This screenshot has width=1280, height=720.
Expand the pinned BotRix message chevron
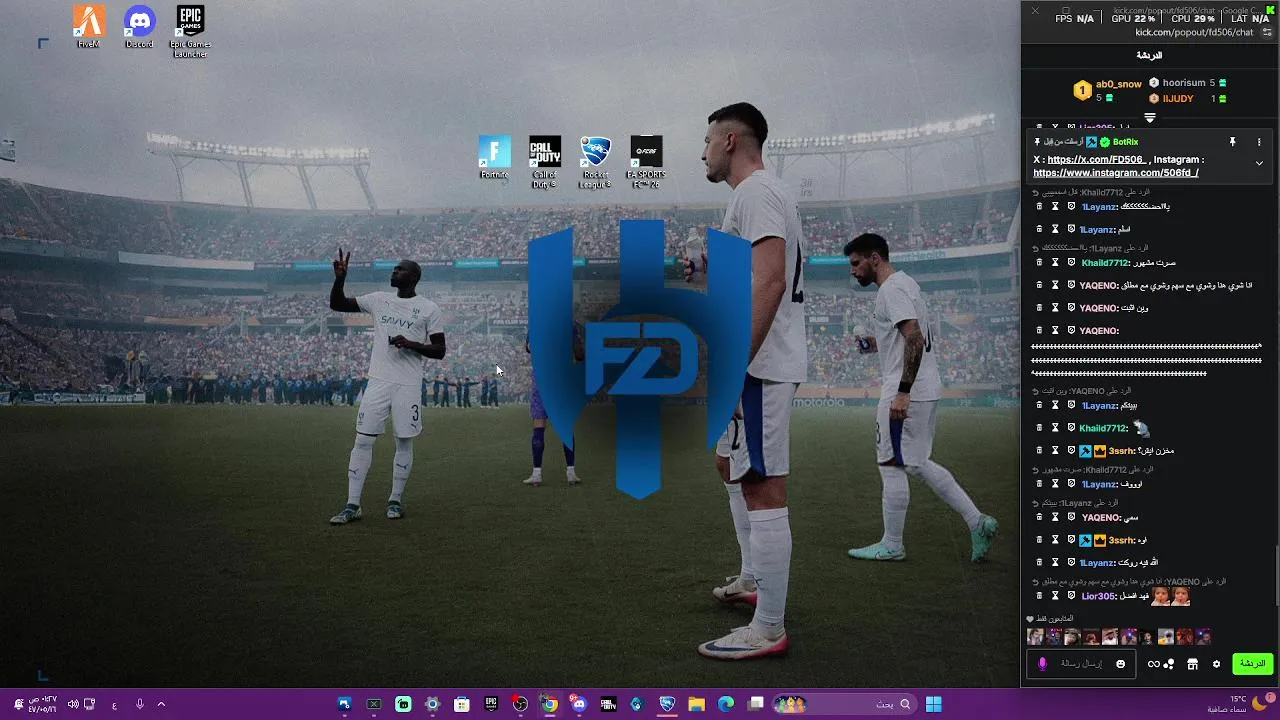[x=1259, y=163]
